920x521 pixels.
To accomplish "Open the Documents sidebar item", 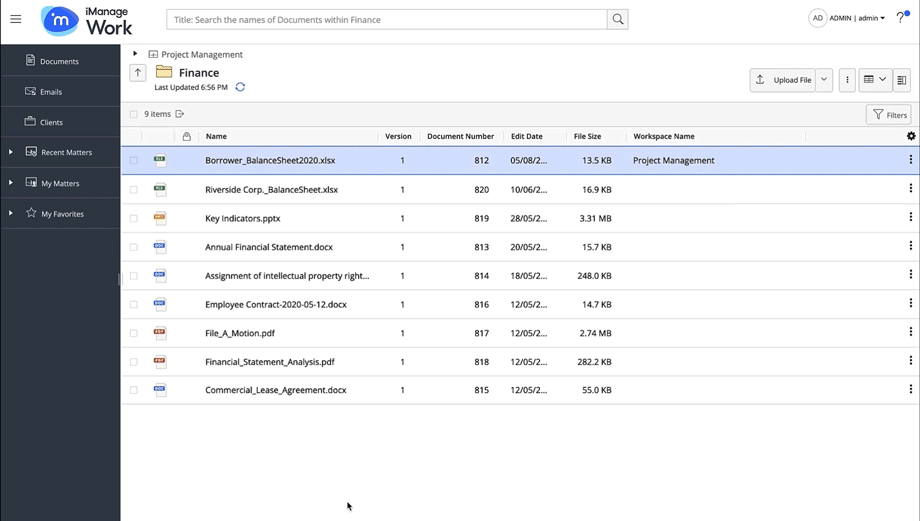I will [x=59, y=61].
